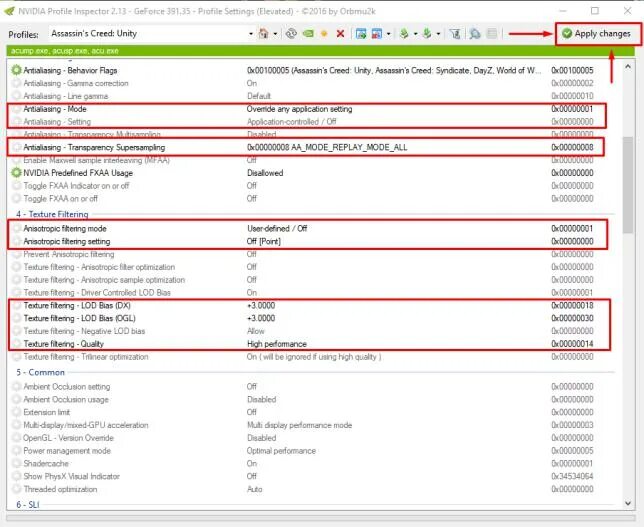Select the Antialiasing - Mode row
Screen dimensions: 644x527
click(x=310, y=109)
